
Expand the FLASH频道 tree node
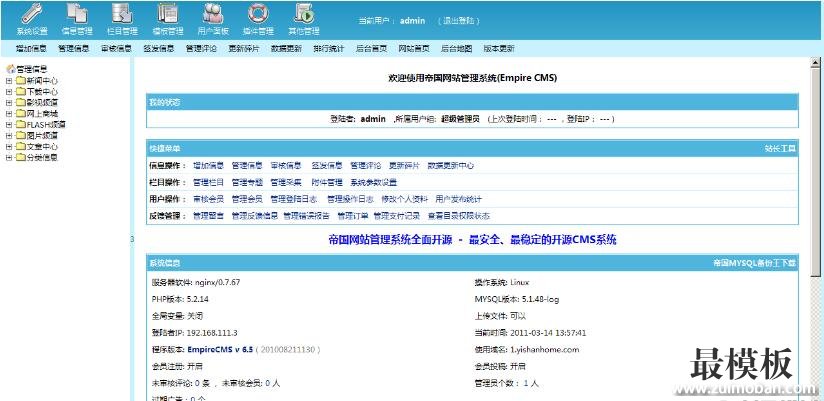(8, 125)
